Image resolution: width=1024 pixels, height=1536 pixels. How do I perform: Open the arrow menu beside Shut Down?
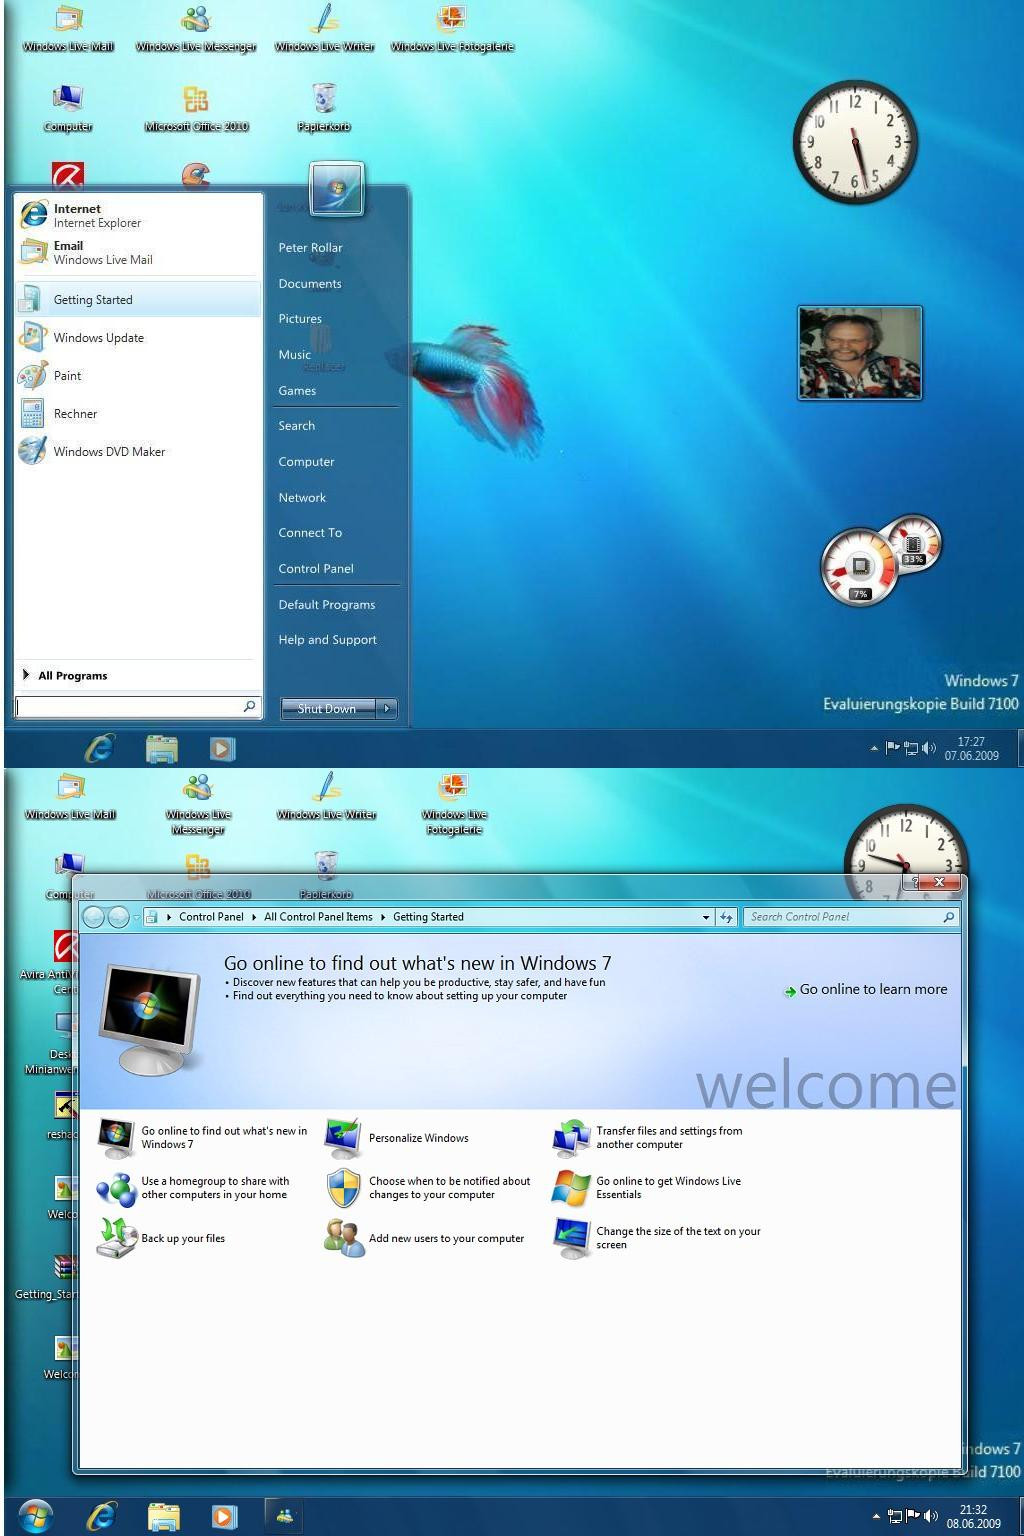[x=387, y=708]
